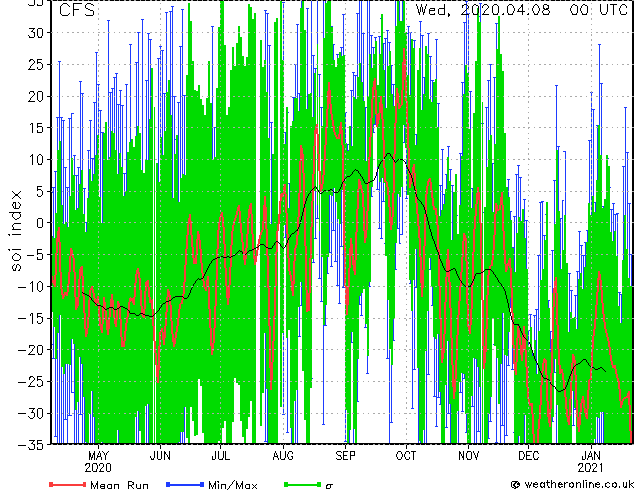Click the '30' y-axis tick label
Image resolution: width=634 pixels, height=490 pixels.
pos(36,33)
